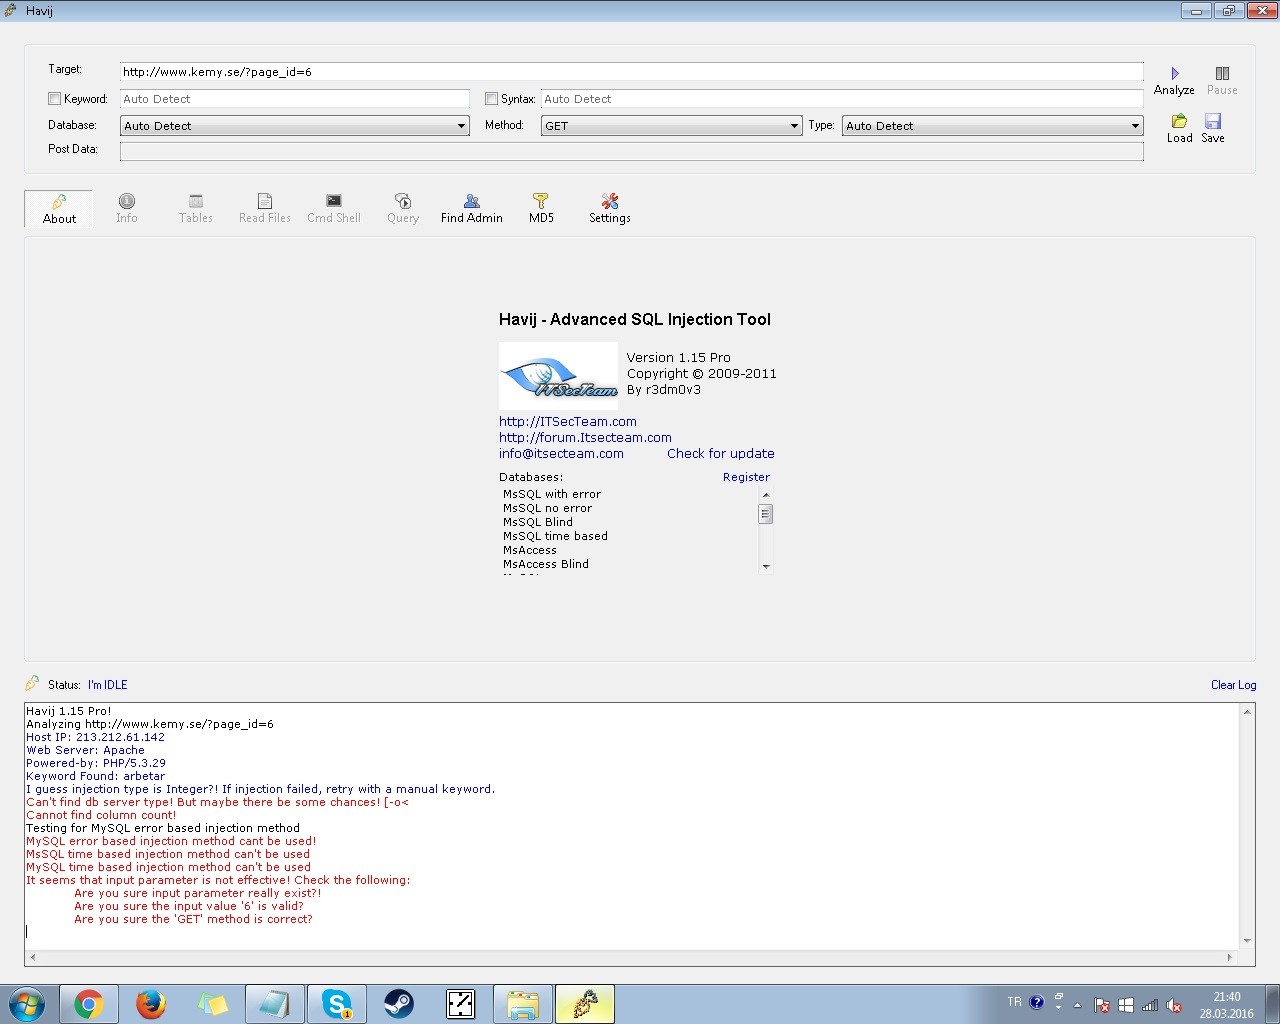
Task: Open the http://ITSecTeam.com link
Action: pos(568,422)
